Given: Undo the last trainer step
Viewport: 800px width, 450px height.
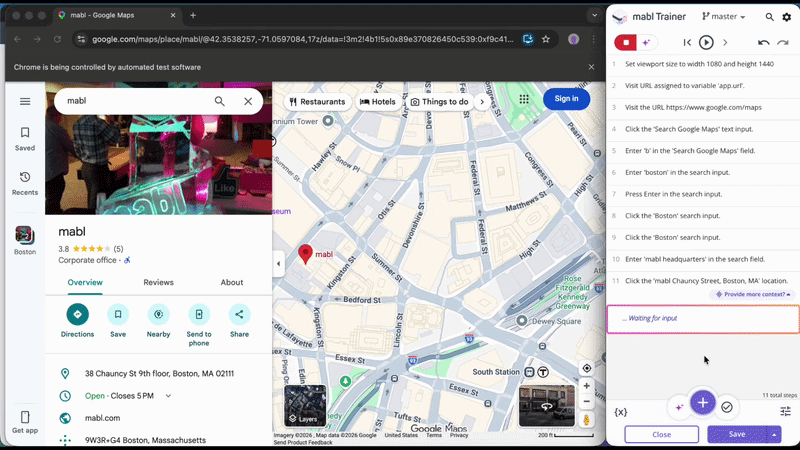Looking at the screenshot, I should pos(764,43).
